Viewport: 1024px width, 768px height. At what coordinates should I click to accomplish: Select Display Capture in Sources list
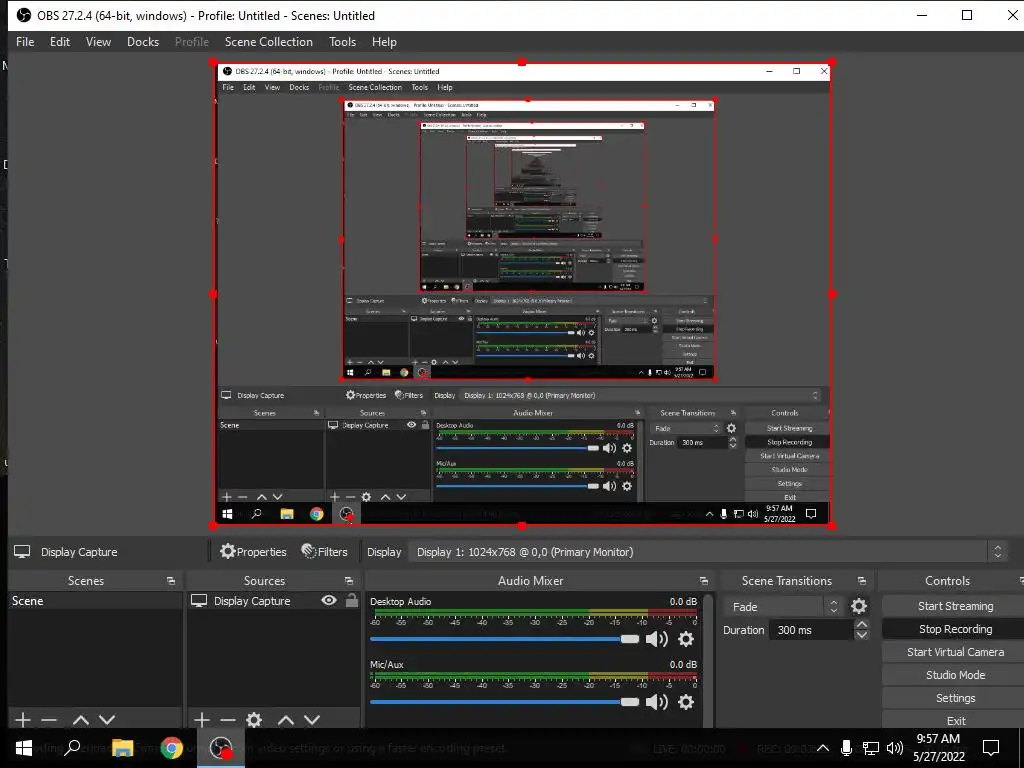[x=252, y=601]
